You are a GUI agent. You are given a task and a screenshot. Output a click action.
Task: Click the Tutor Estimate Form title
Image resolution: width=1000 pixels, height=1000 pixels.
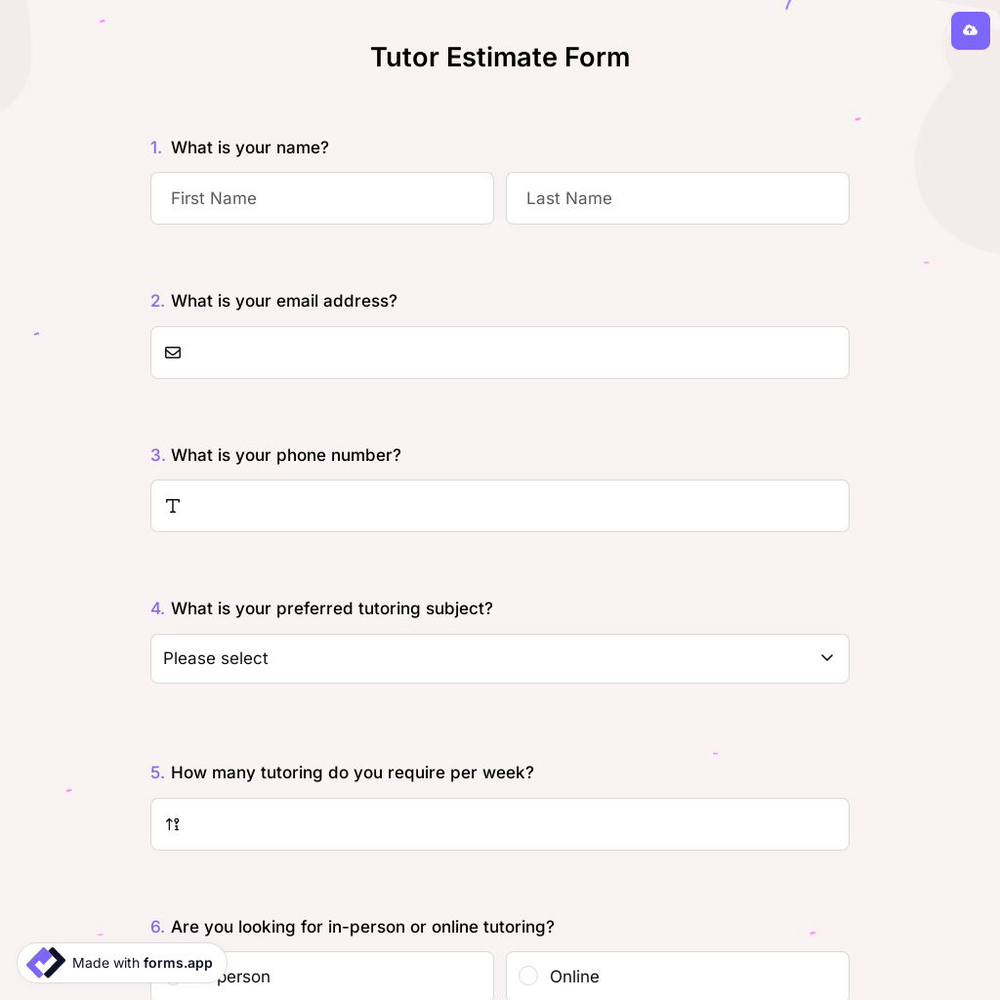500,57
